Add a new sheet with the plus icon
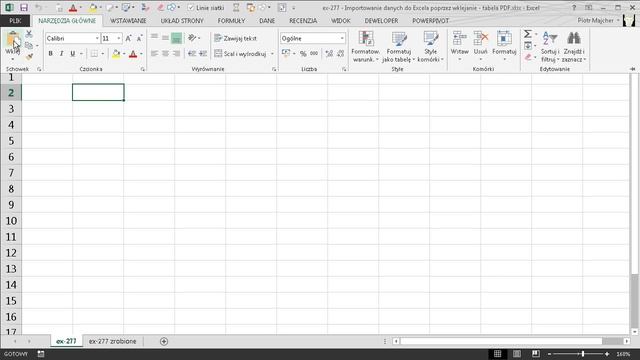The height and width of the screenshot is (360, 640). click(x=164, y=341)
